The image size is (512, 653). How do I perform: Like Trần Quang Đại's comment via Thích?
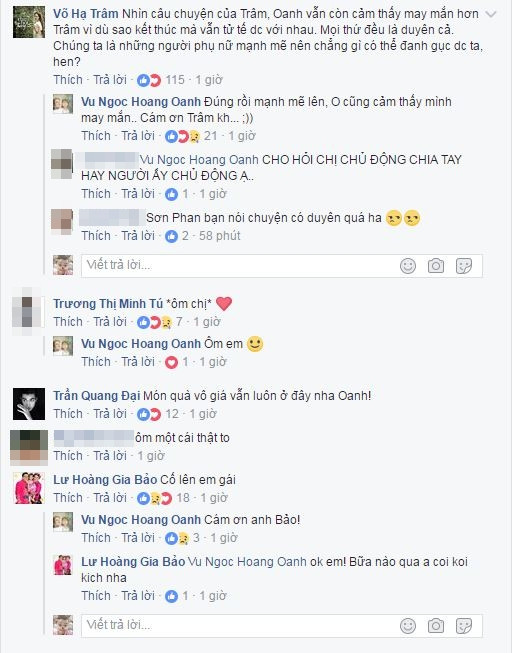(x=68, y=414)
